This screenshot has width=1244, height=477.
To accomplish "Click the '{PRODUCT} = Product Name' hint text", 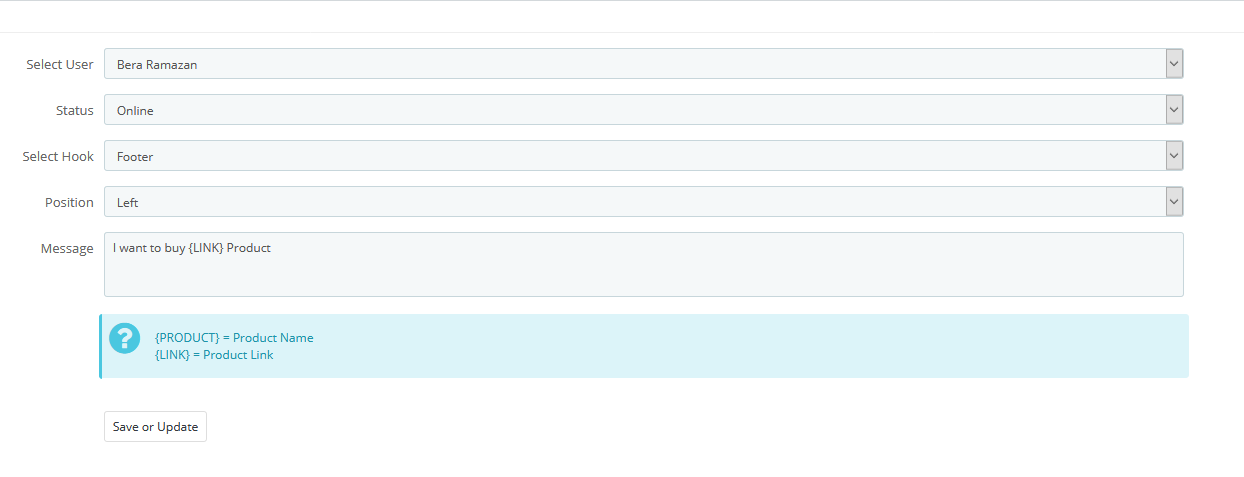I will pos(235,338).
